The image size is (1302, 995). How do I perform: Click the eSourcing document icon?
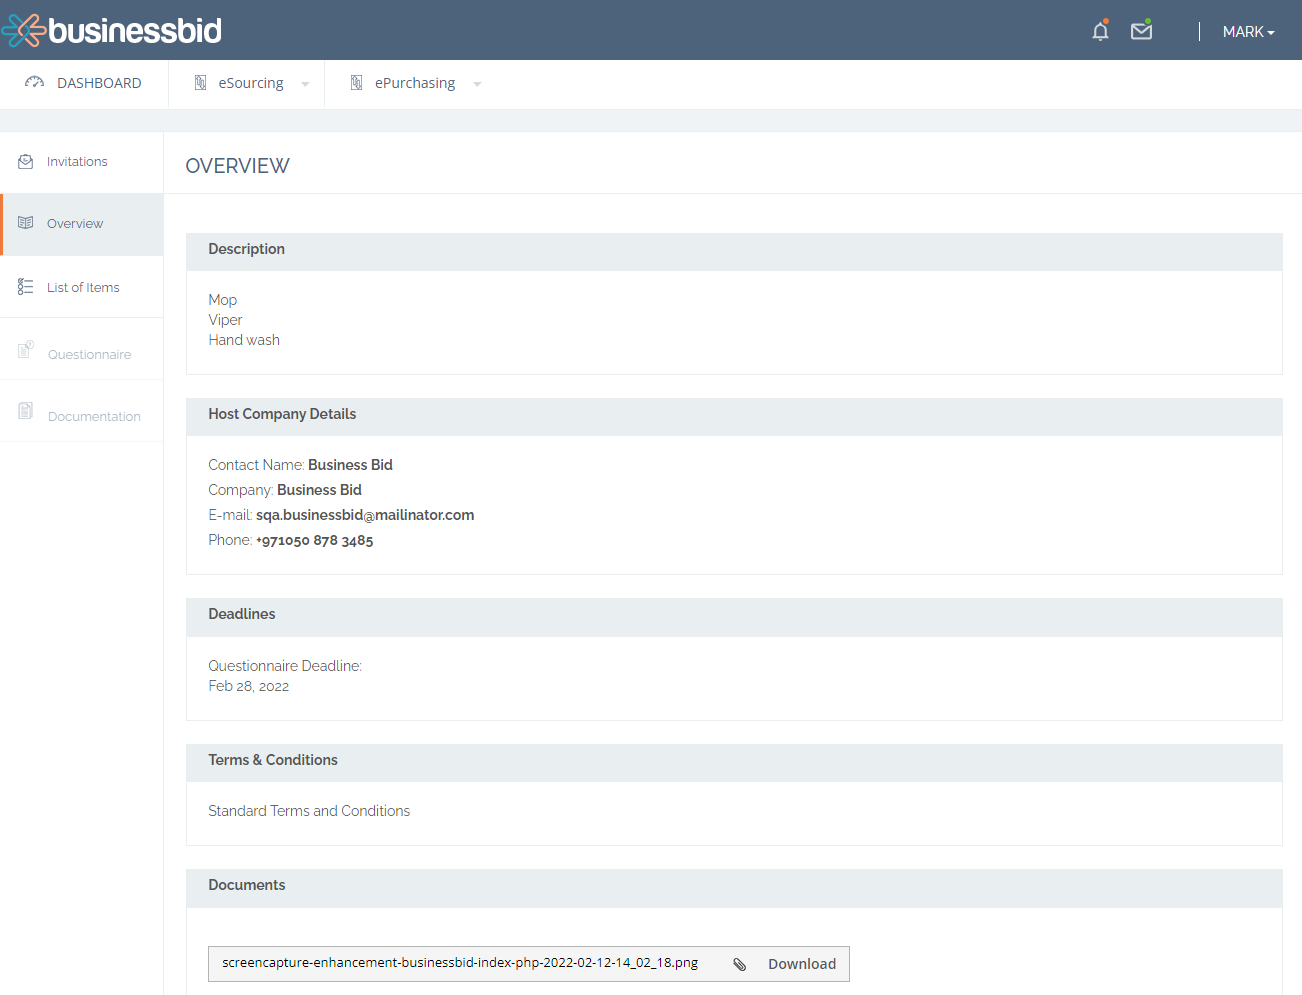pos(200,83)
